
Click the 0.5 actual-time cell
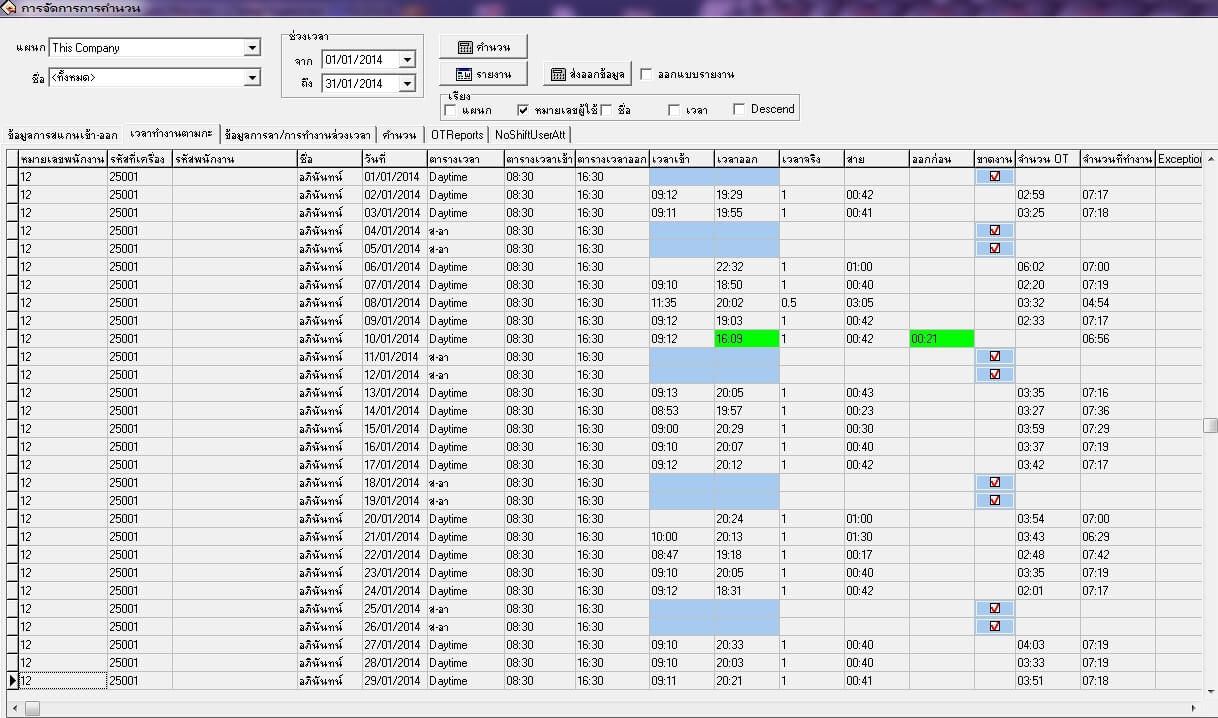pyautogui.click(x=811, y=303)
